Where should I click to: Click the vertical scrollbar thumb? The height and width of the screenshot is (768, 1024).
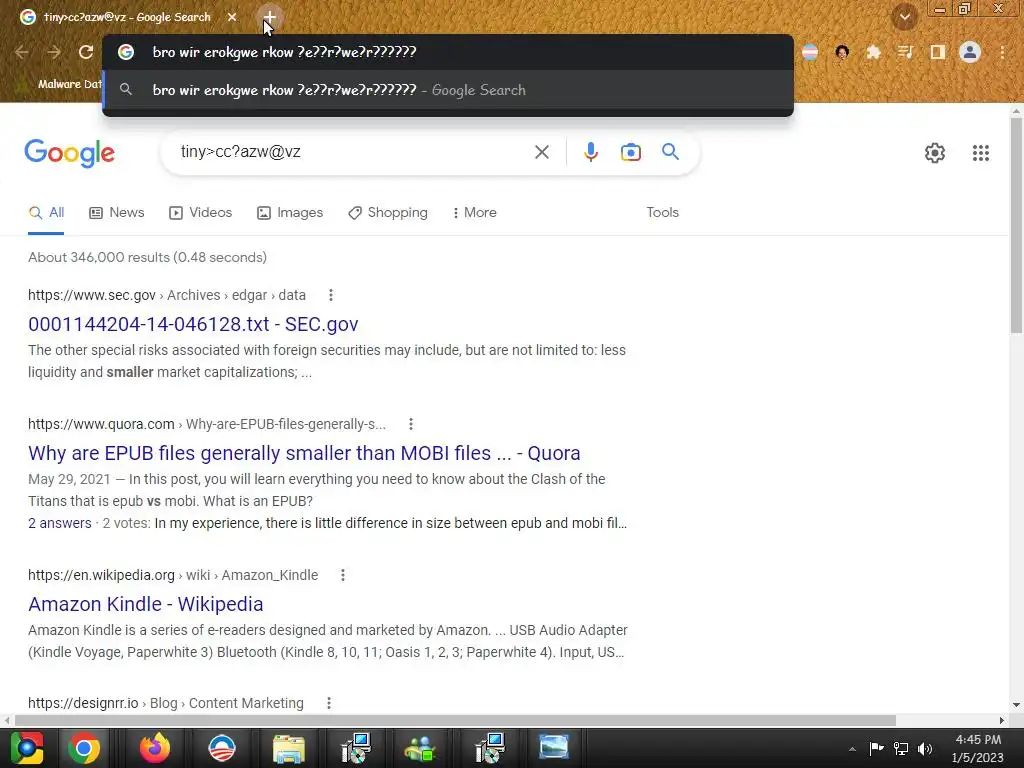point(1016,225)
